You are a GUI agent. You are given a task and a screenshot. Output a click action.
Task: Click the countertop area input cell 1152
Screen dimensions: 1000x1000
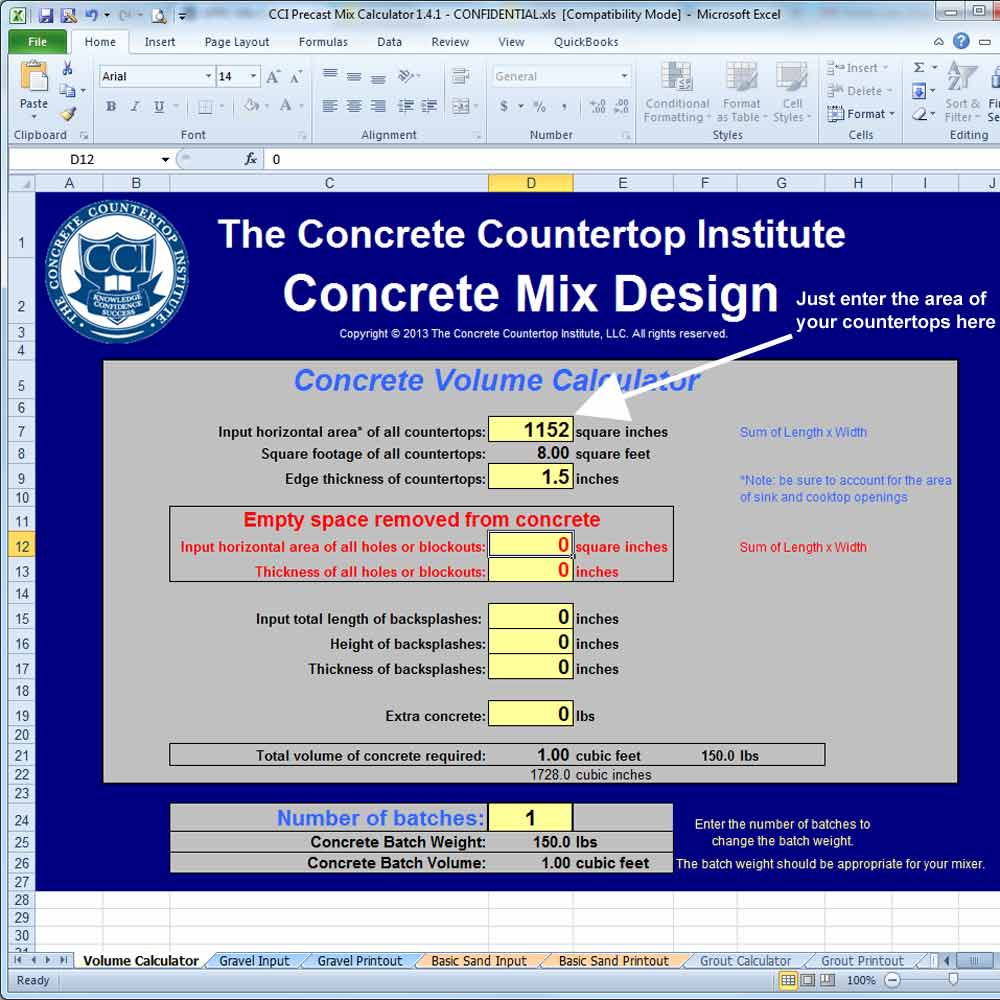point(531,430)
